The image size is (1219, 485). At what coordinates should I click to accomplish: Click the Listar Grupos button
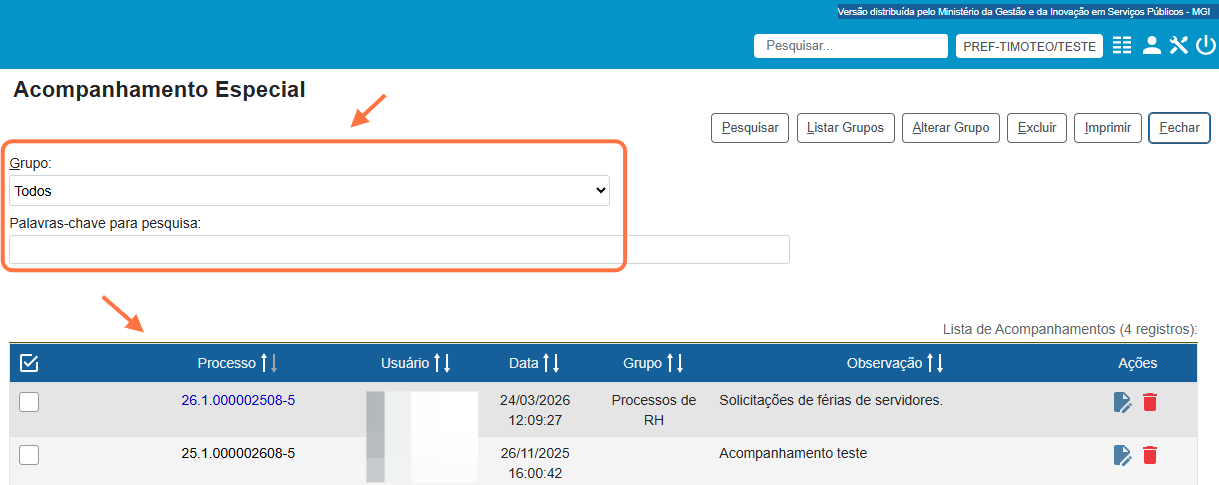[845, 128]
